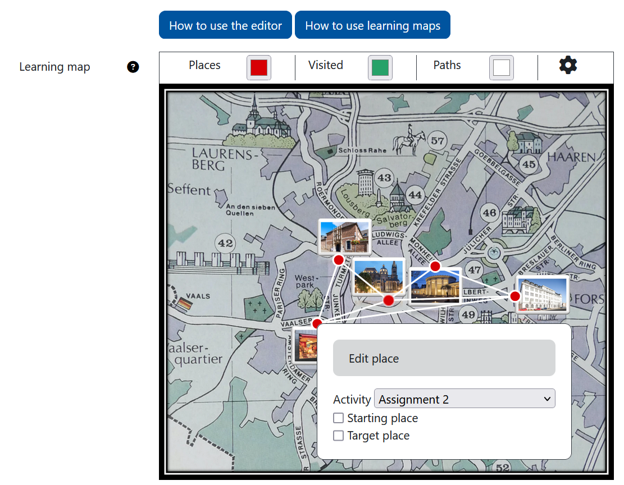The width and height of the screenshot is (624, 485).
Task: Click the theater building photo thumbnail
Action: point(435,287)
